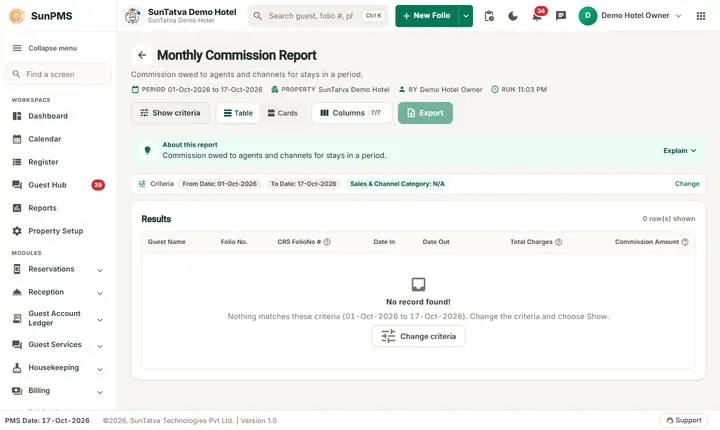Screen dimensions: 720x430
Task: Expand the Billing module
Action: (x=58, y=390)
